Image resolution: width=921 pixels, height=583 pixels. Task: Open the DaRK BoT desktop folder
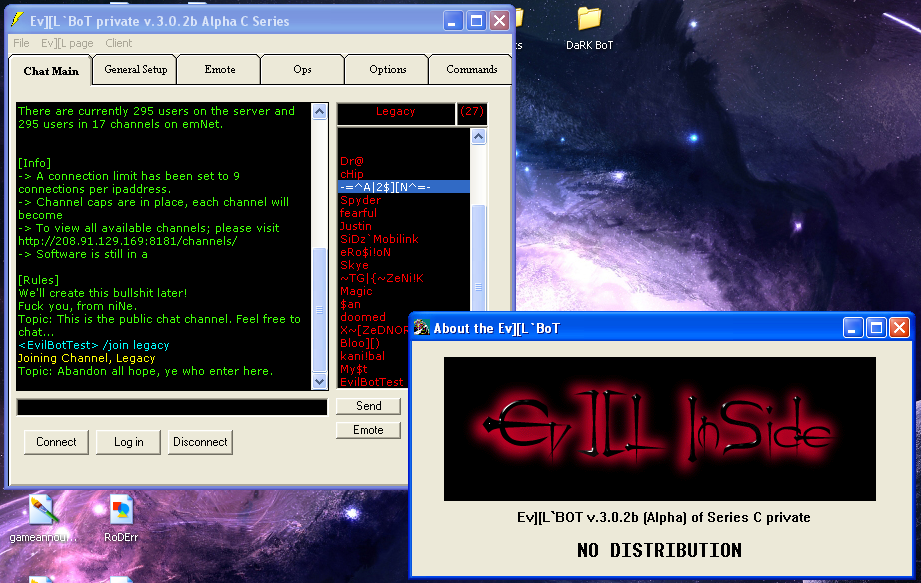click(589, 18)
